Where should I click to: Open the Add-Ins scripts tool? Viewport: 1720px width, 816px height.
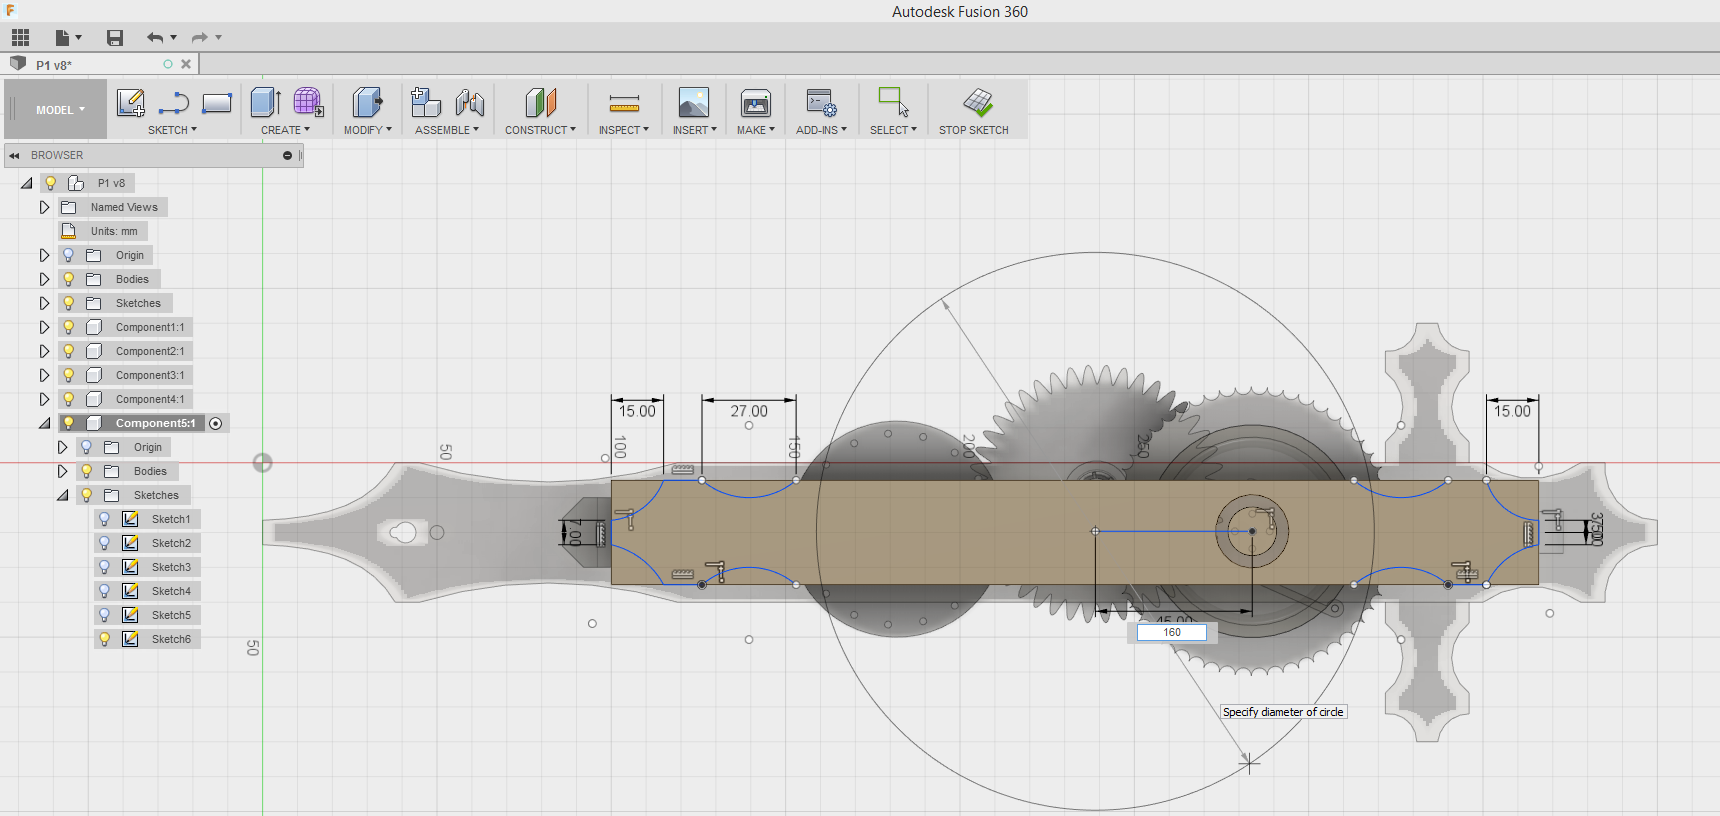click(x=822, y=102)
